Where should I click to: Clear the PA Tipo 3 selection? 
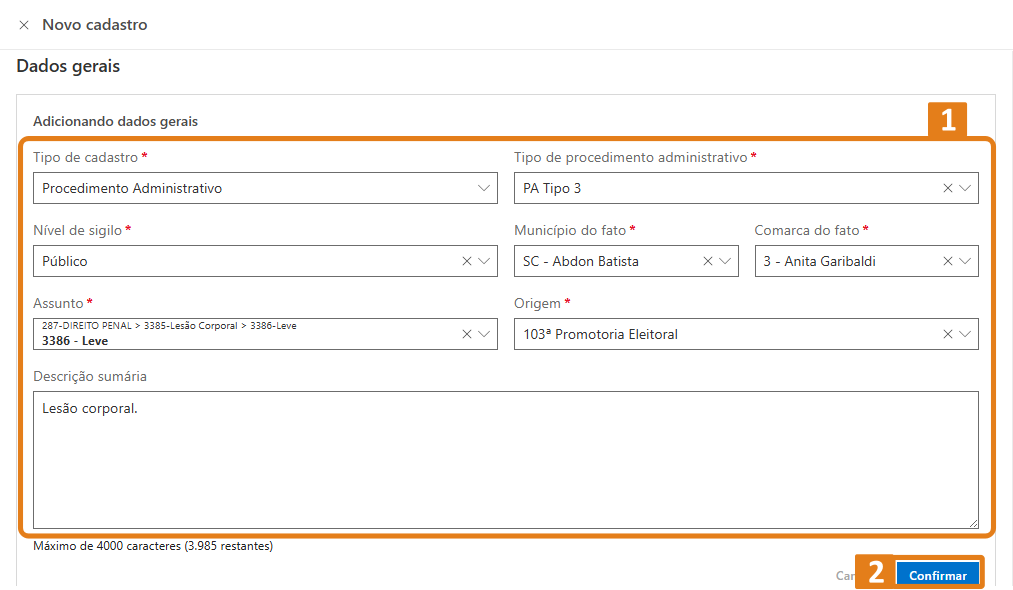tap(947, 188)
